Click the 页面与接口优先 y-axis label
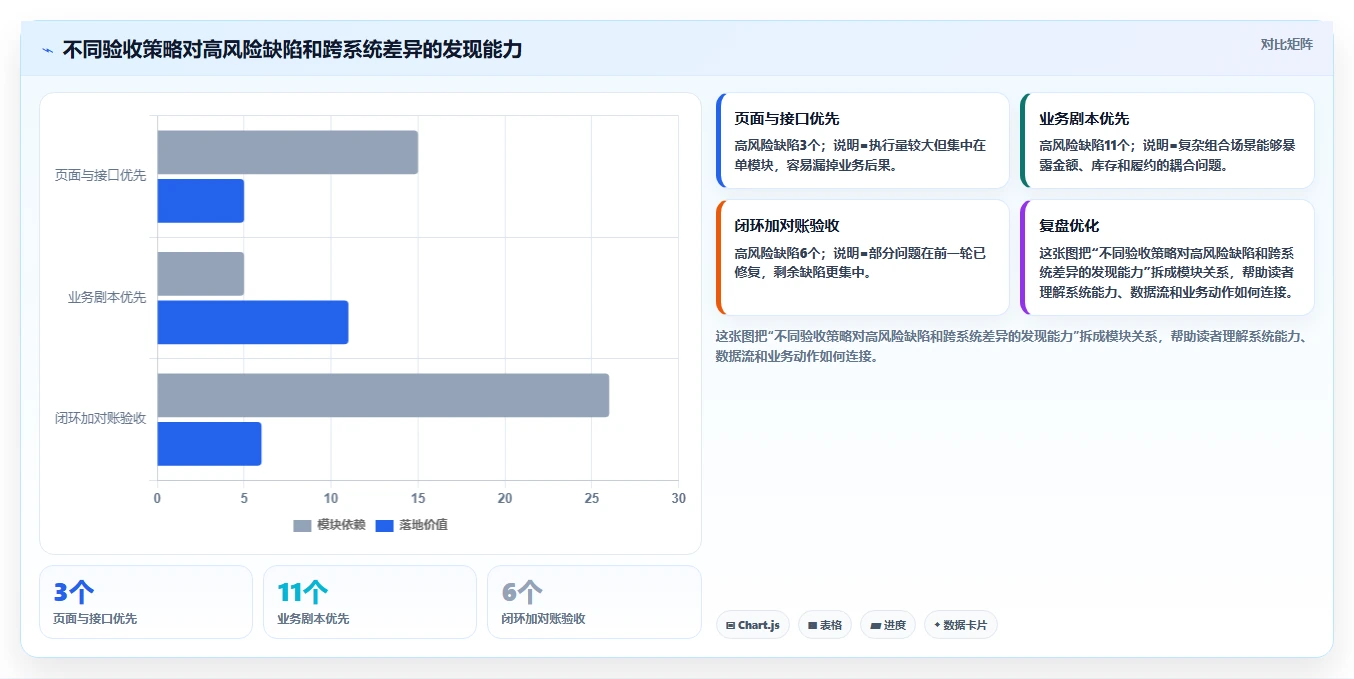 (x=100, y=176)
